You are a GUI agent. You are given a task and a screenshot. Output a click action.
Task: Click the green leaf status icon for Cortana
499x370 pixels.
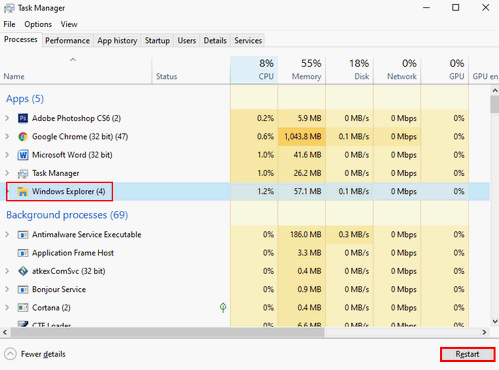(x=223, y=307)
